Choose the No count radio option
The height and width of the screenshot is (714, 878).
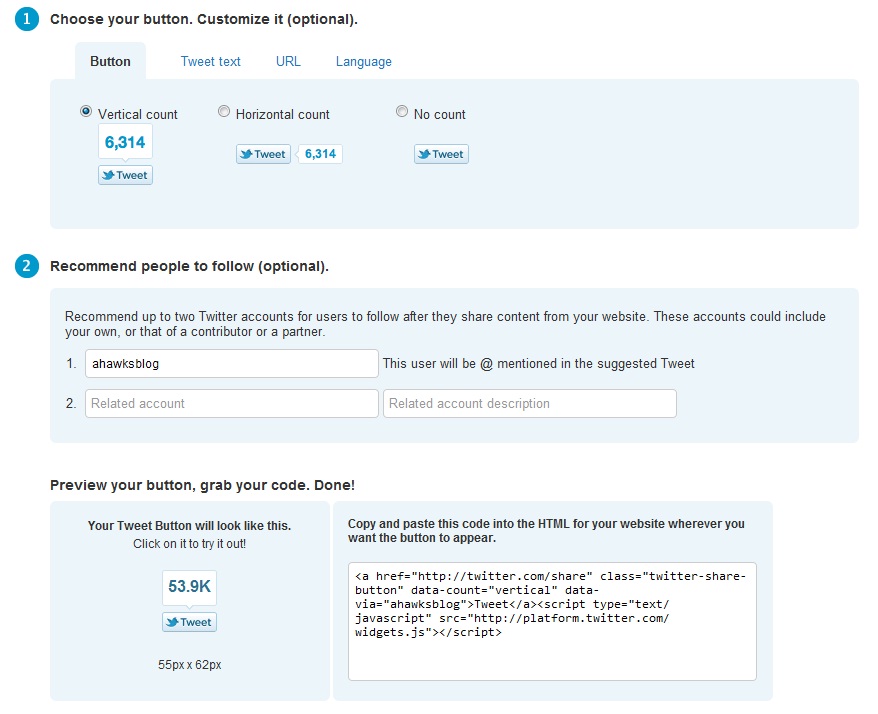[402, 112]
